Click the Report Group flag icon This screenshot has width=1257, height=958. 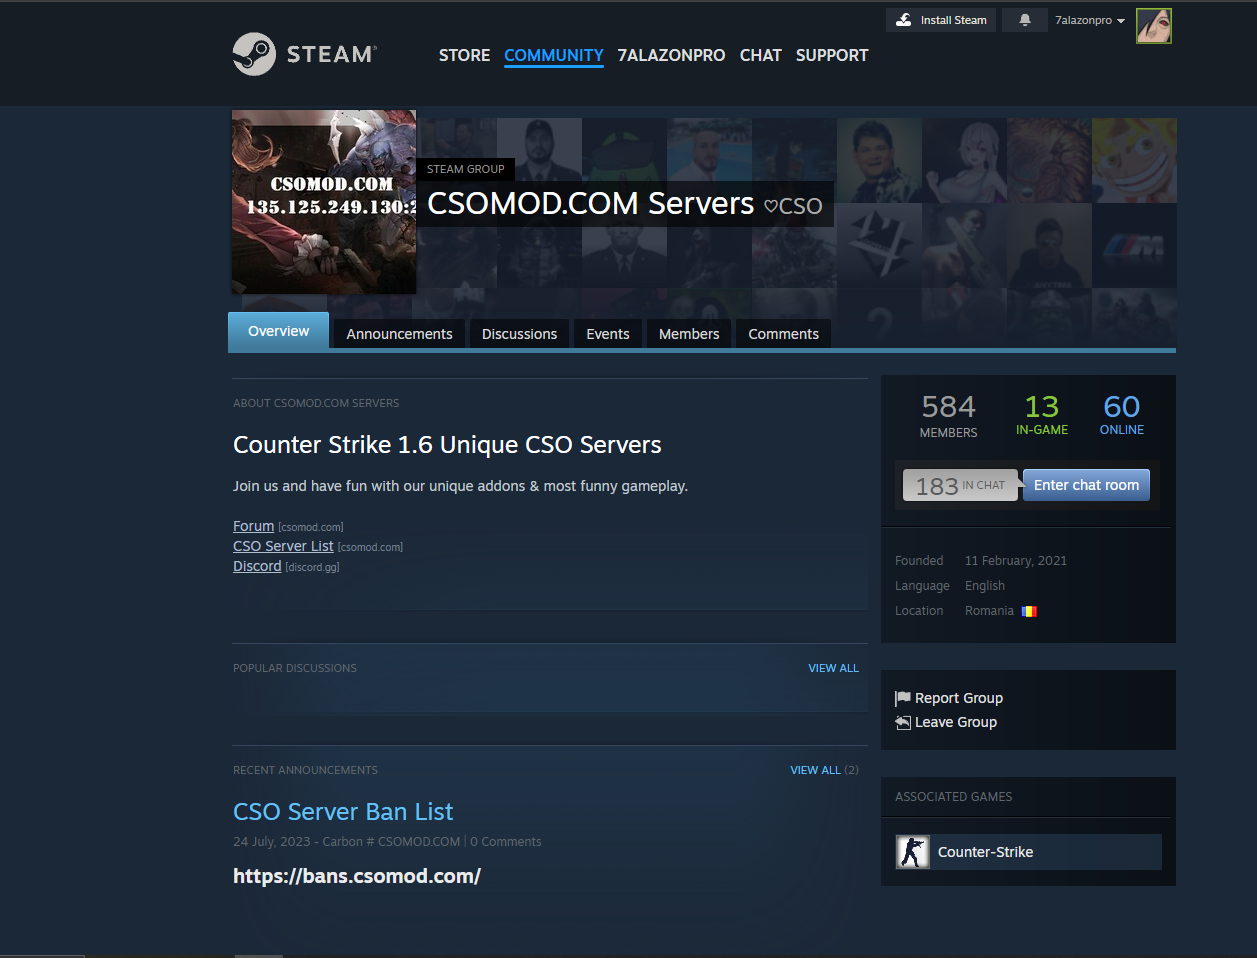click(x=903, y=698)
